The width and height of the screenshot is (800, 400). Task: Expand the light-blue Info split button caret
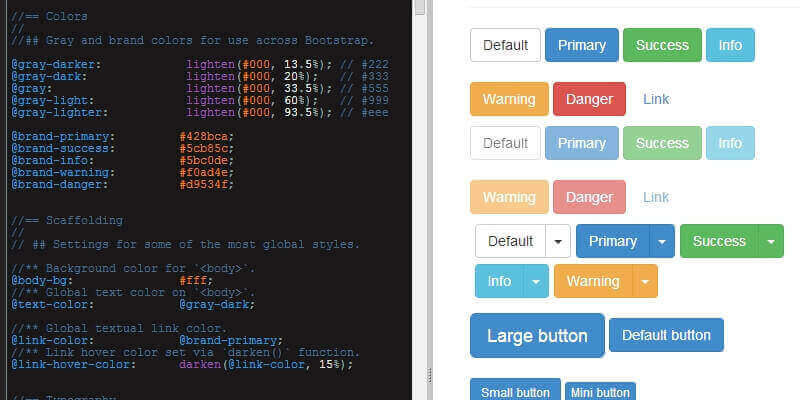(537, 282)
